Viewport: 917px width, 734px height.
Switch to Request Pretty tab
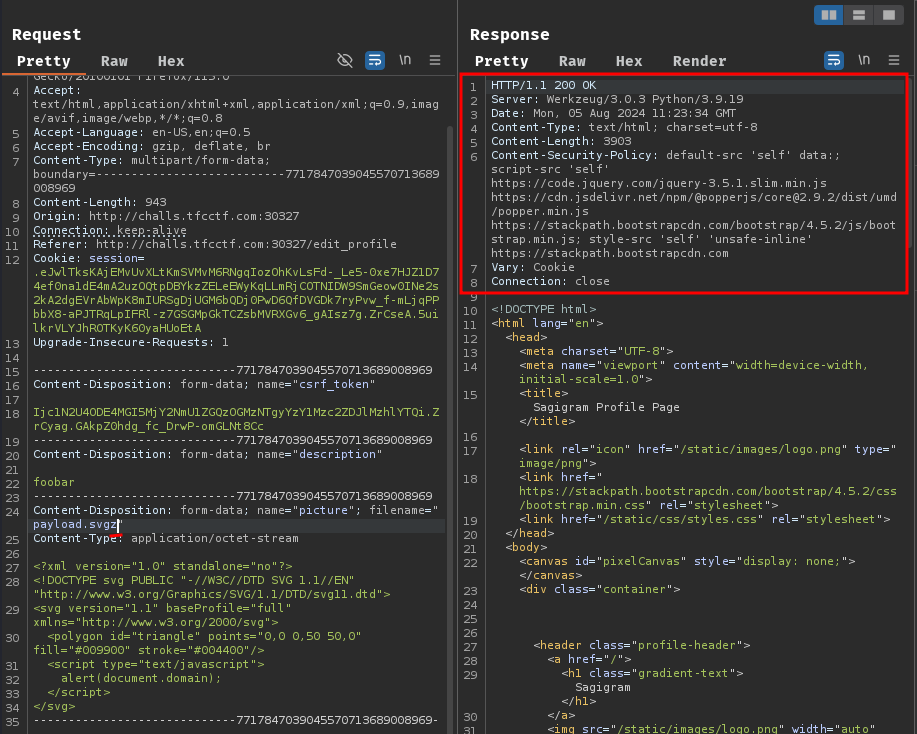pos(44,61)
